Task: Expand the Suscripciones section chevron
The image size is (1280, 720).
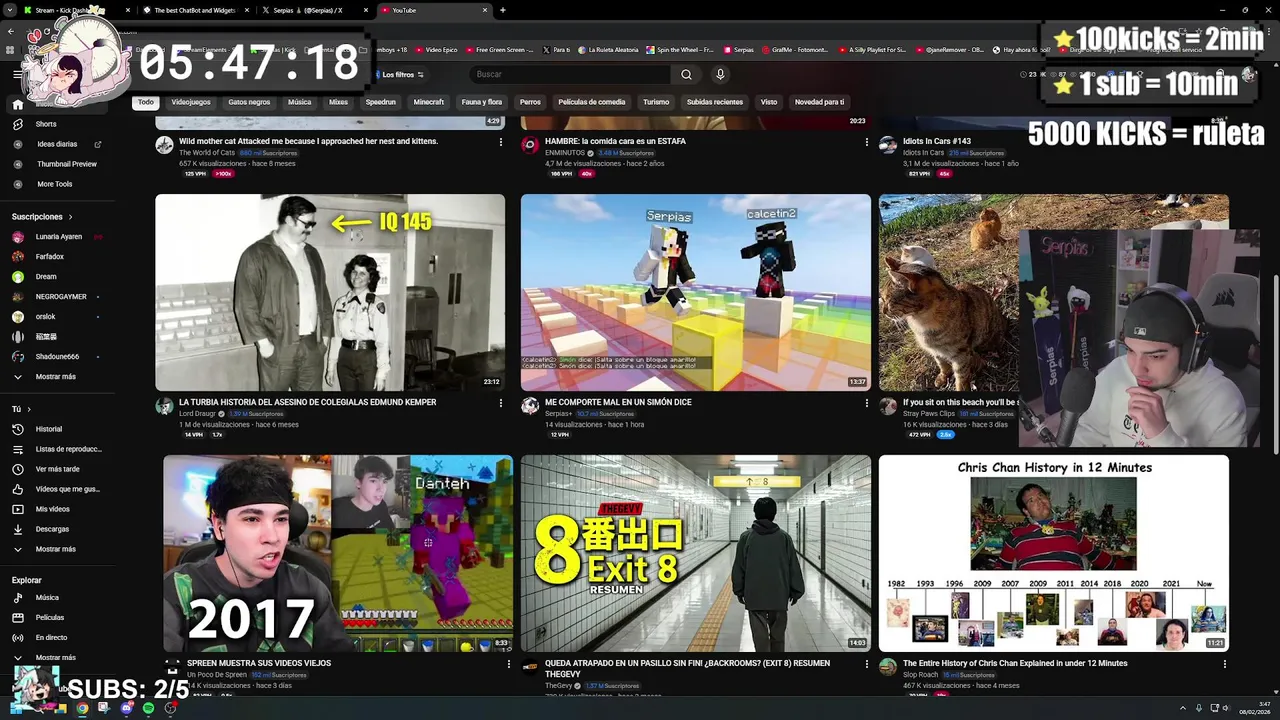Action: click(70, 217)
